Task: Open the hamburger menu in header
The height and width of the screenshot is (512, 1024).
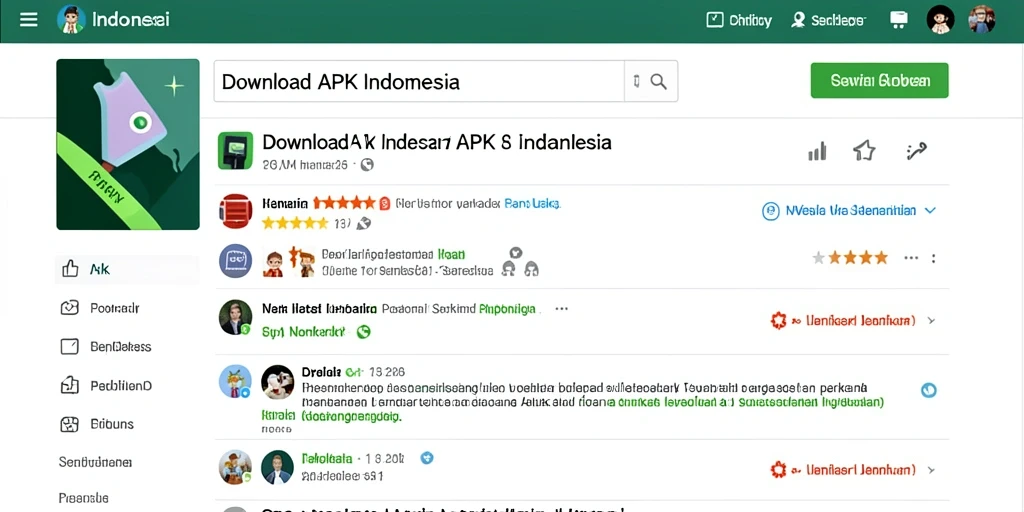Action: 28,20
